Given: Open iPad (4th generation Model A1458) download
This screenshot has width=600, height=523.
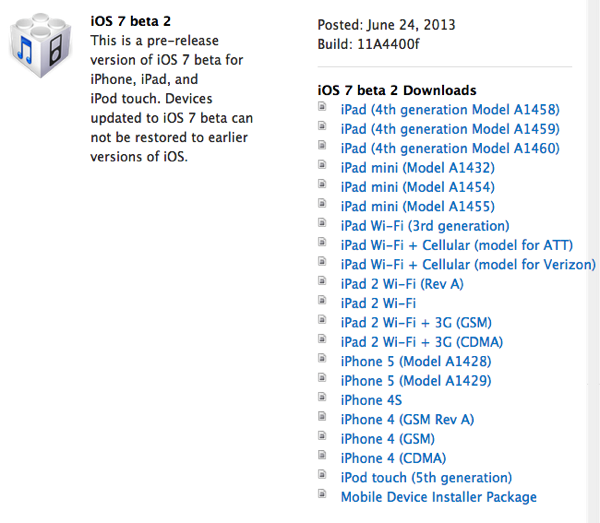Looking at the screenshot, I should click(x=450, y=110).
